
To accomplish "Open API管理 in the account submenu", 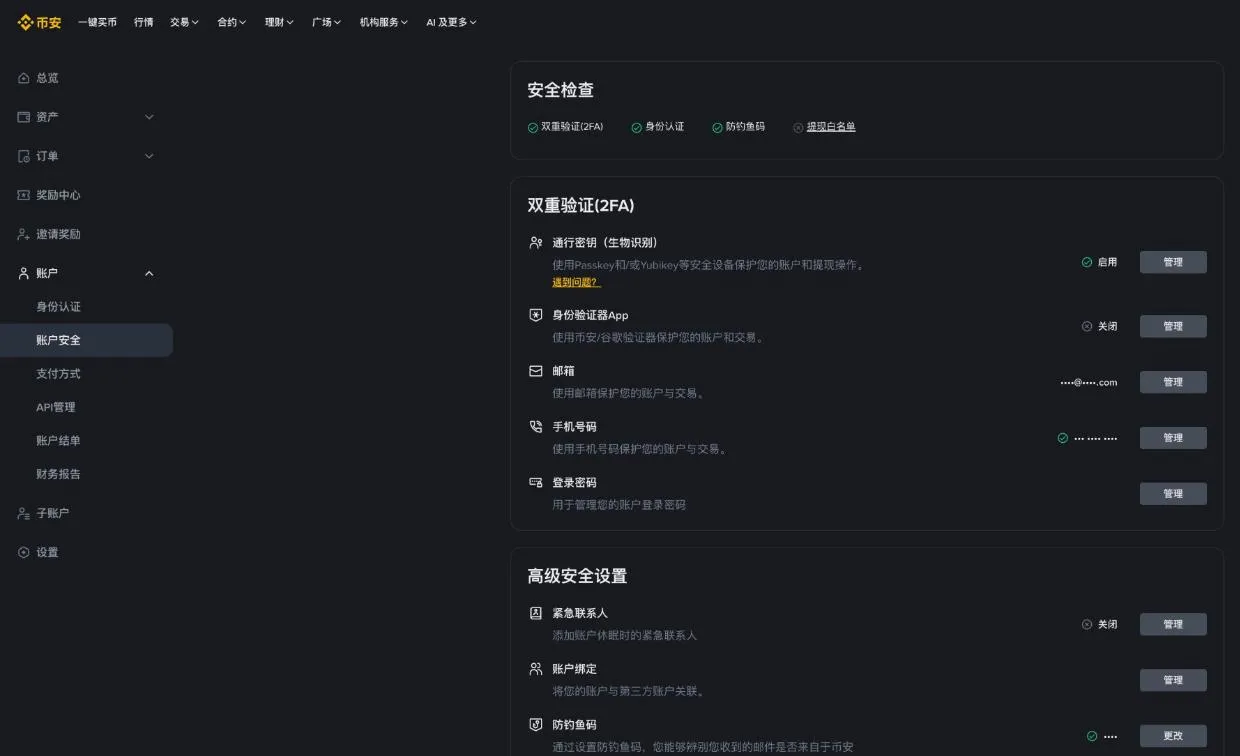I will tap(56, 407).
